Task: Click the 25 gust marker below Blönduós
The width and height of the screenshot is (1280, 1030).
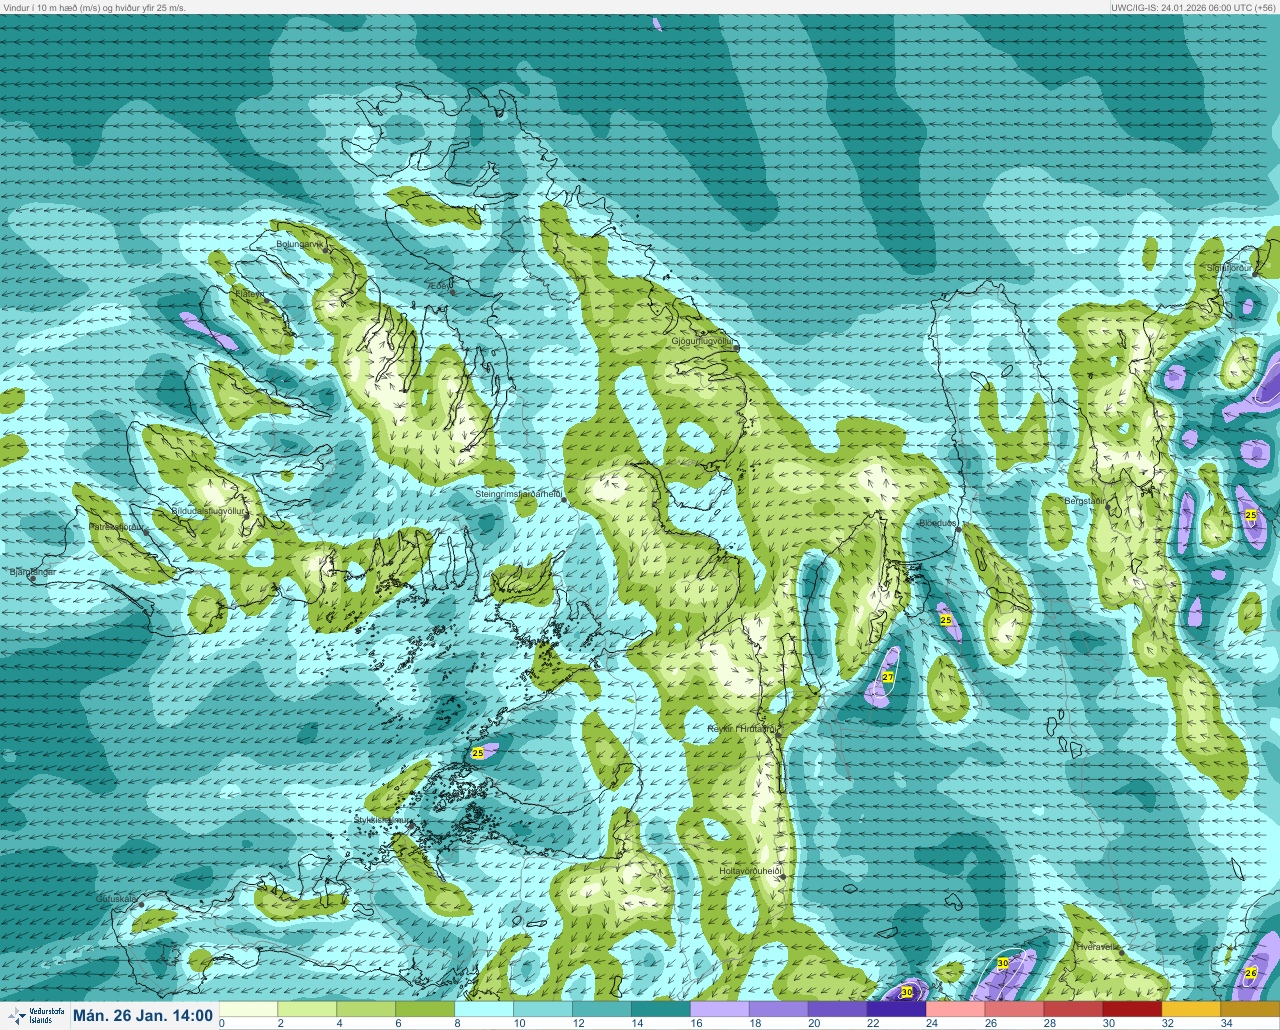Action: (946, 620)
